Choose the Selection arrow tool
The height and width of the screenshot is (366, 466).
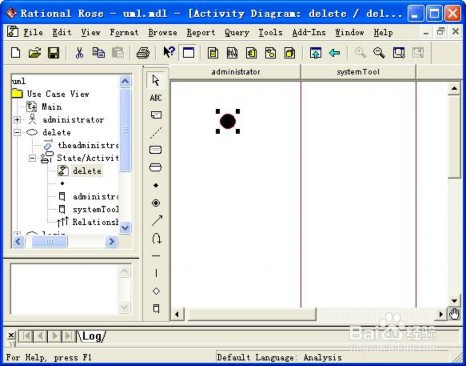tap(156, 80)
